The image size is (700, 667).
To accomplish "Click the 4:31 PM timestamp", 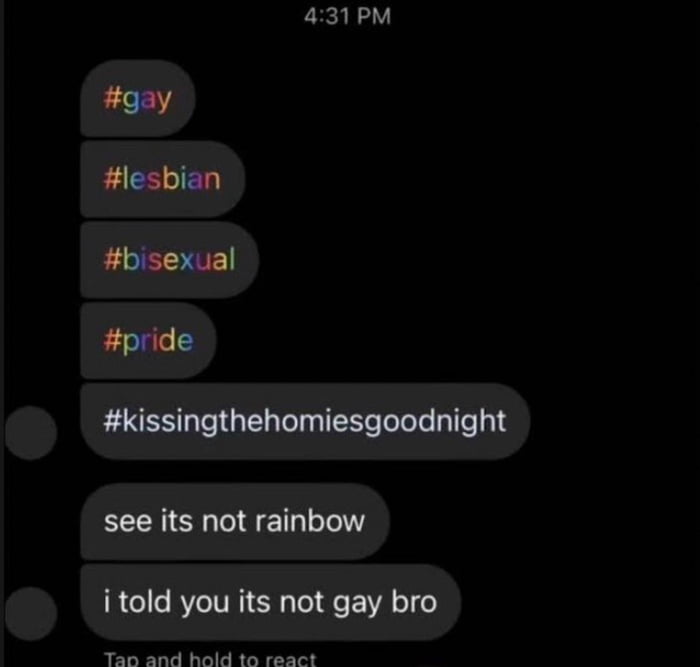I will 347,16.
